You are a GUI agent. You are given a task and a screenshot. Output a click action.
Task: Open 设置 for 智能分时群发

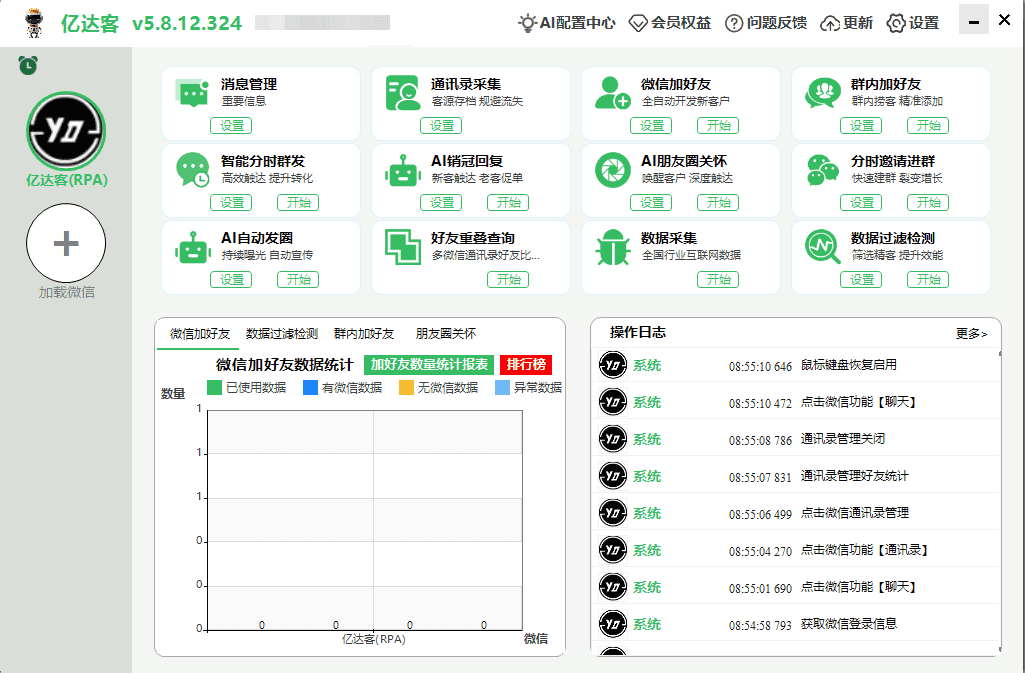point(231,203)
